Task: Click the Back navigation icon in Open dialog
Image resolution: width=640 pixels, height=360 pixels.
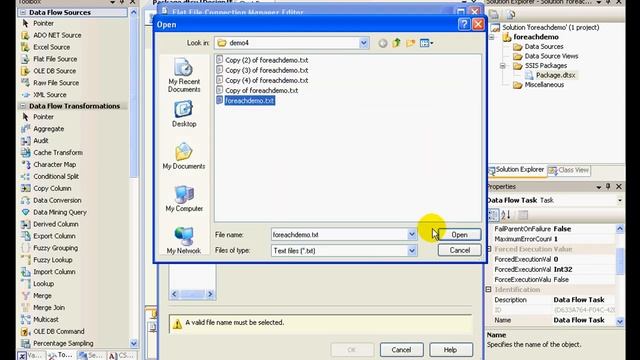Action: click(382, 43)
